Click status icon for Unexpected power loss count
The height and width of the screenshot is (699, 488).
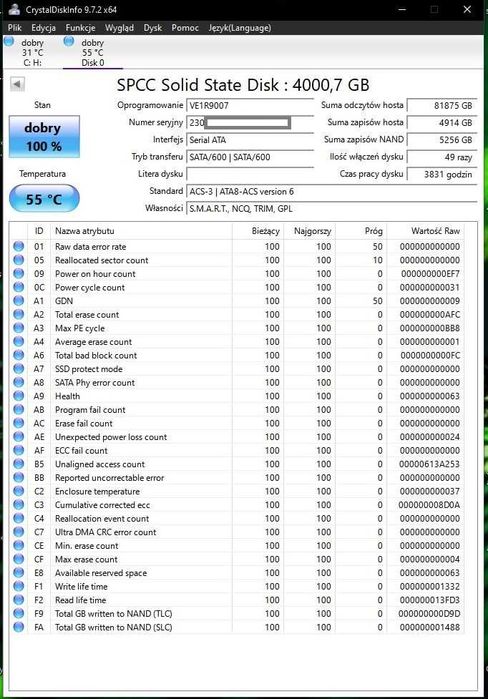point(19,436)
